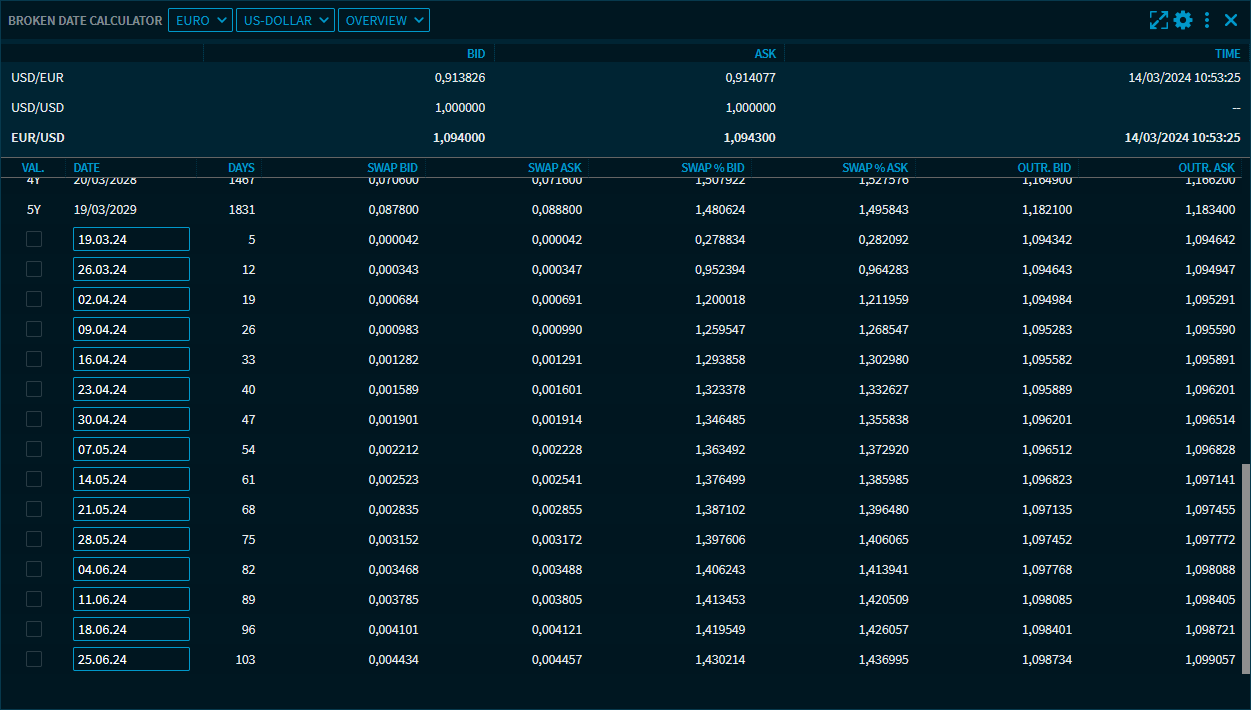Screen dimensions: 1251x710
Task: Open the three-dot more options menu
Action: (x=1207, y=20)
